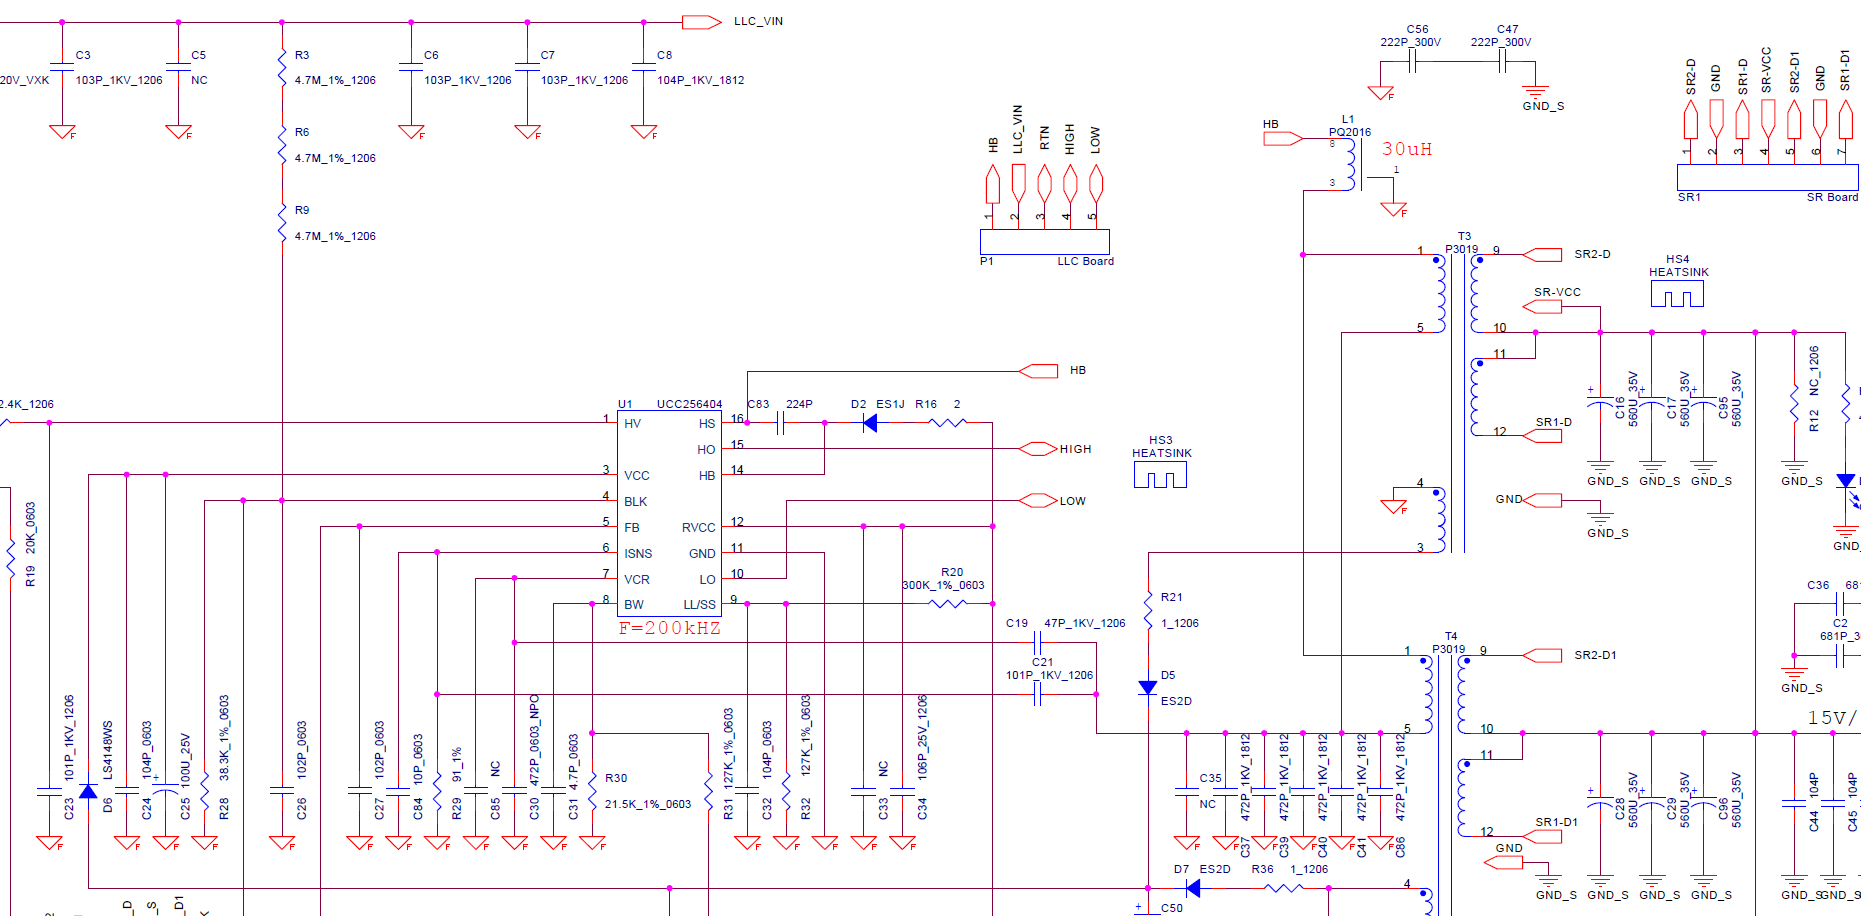The image size is (1861, 916).
Task: Select the 'LL/SS' pin label on U1
Action: pyautogui.click(x=699, y=604)
